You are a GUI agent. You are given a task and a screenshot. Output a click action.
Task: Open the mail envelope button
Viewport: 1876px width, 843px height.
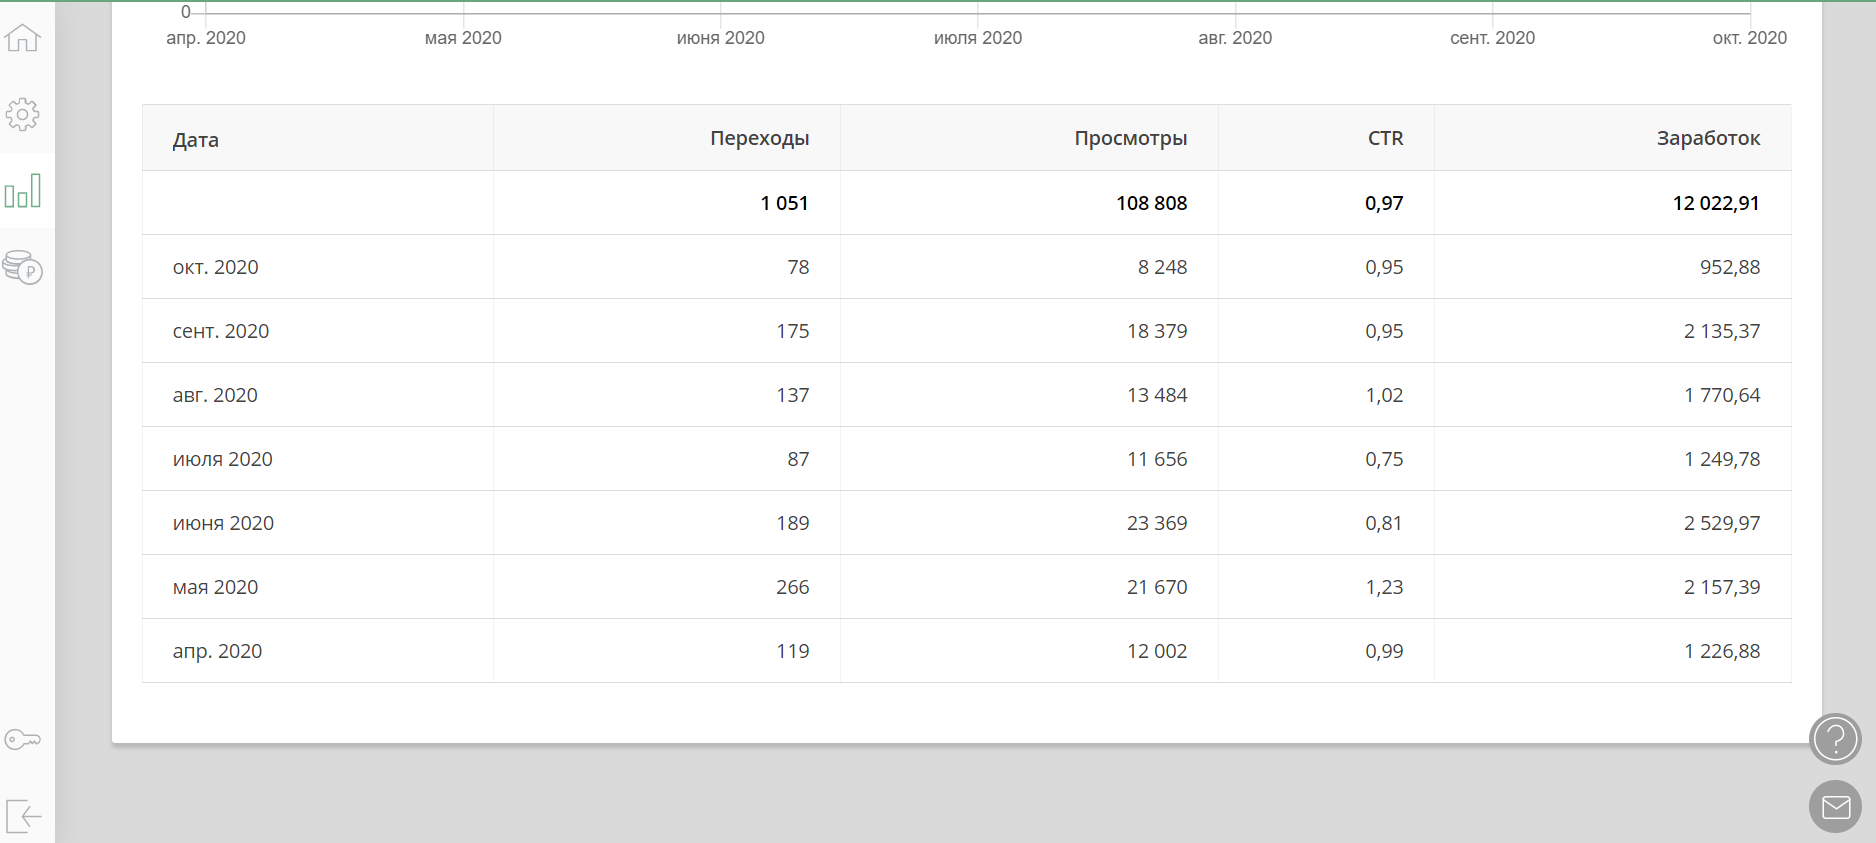click(1835, 806)
